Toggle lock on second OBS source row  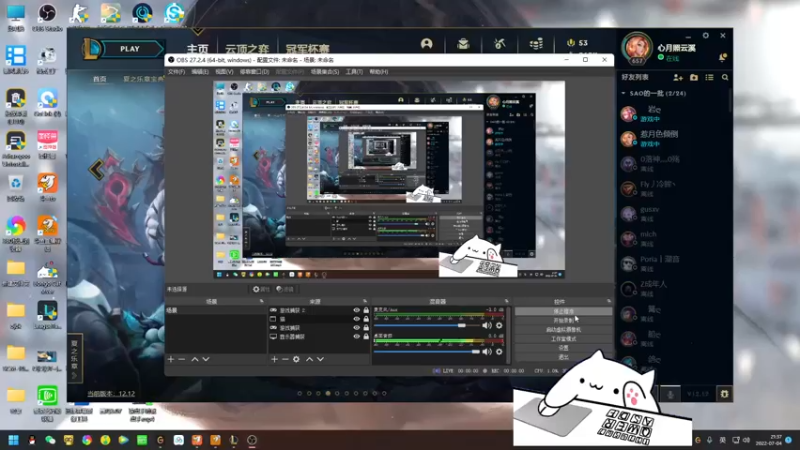366,319
